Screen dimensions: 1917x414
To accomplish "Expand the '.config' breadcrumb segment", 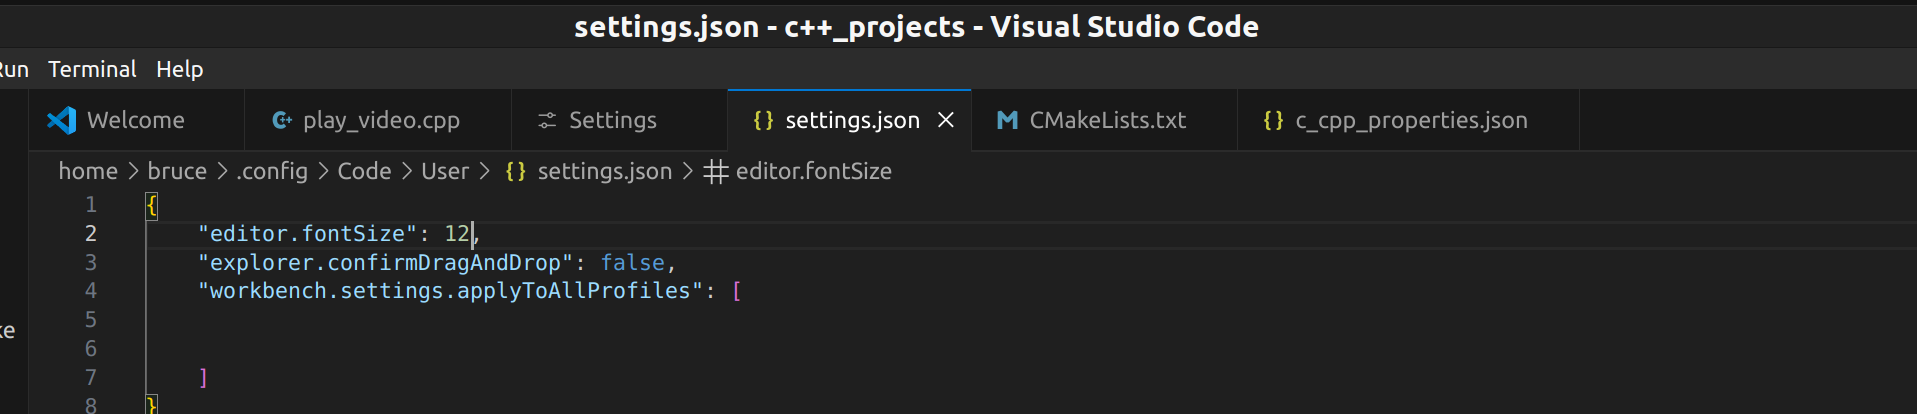I will click(x=272, y=171).
